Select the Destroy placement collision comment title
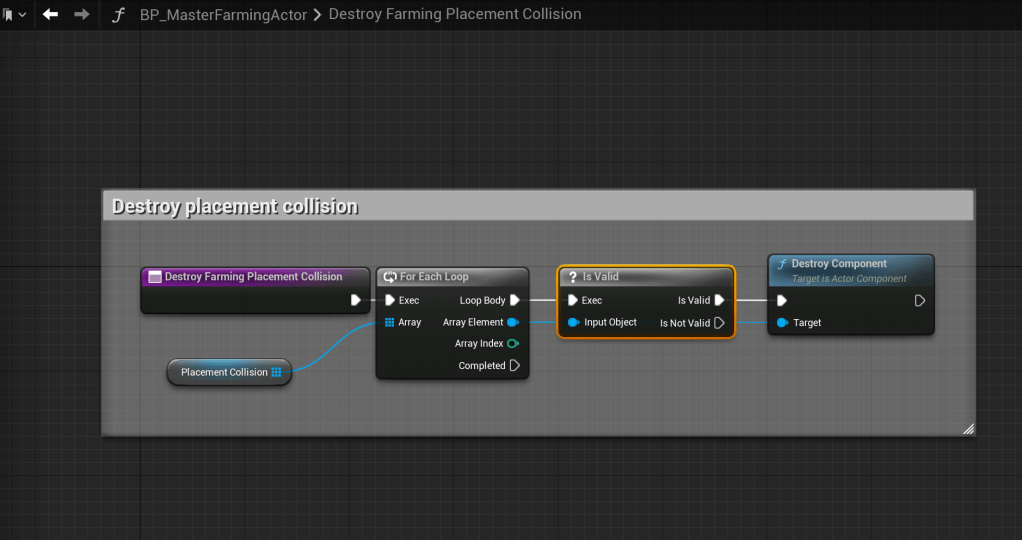The width and height of the screenshot is (1022, 540). coord(235,207)
